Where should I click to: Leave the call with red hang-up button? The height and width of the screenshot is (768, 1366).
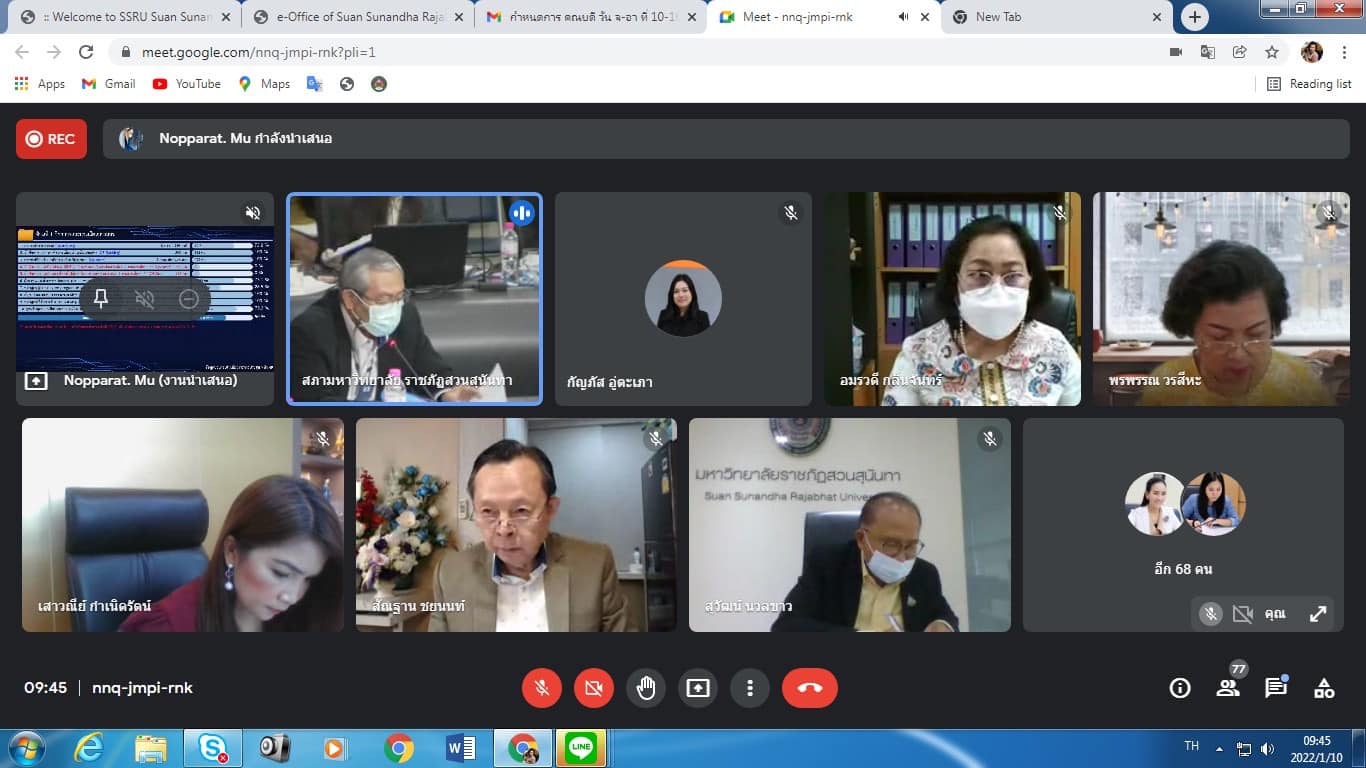pos(809,688)
